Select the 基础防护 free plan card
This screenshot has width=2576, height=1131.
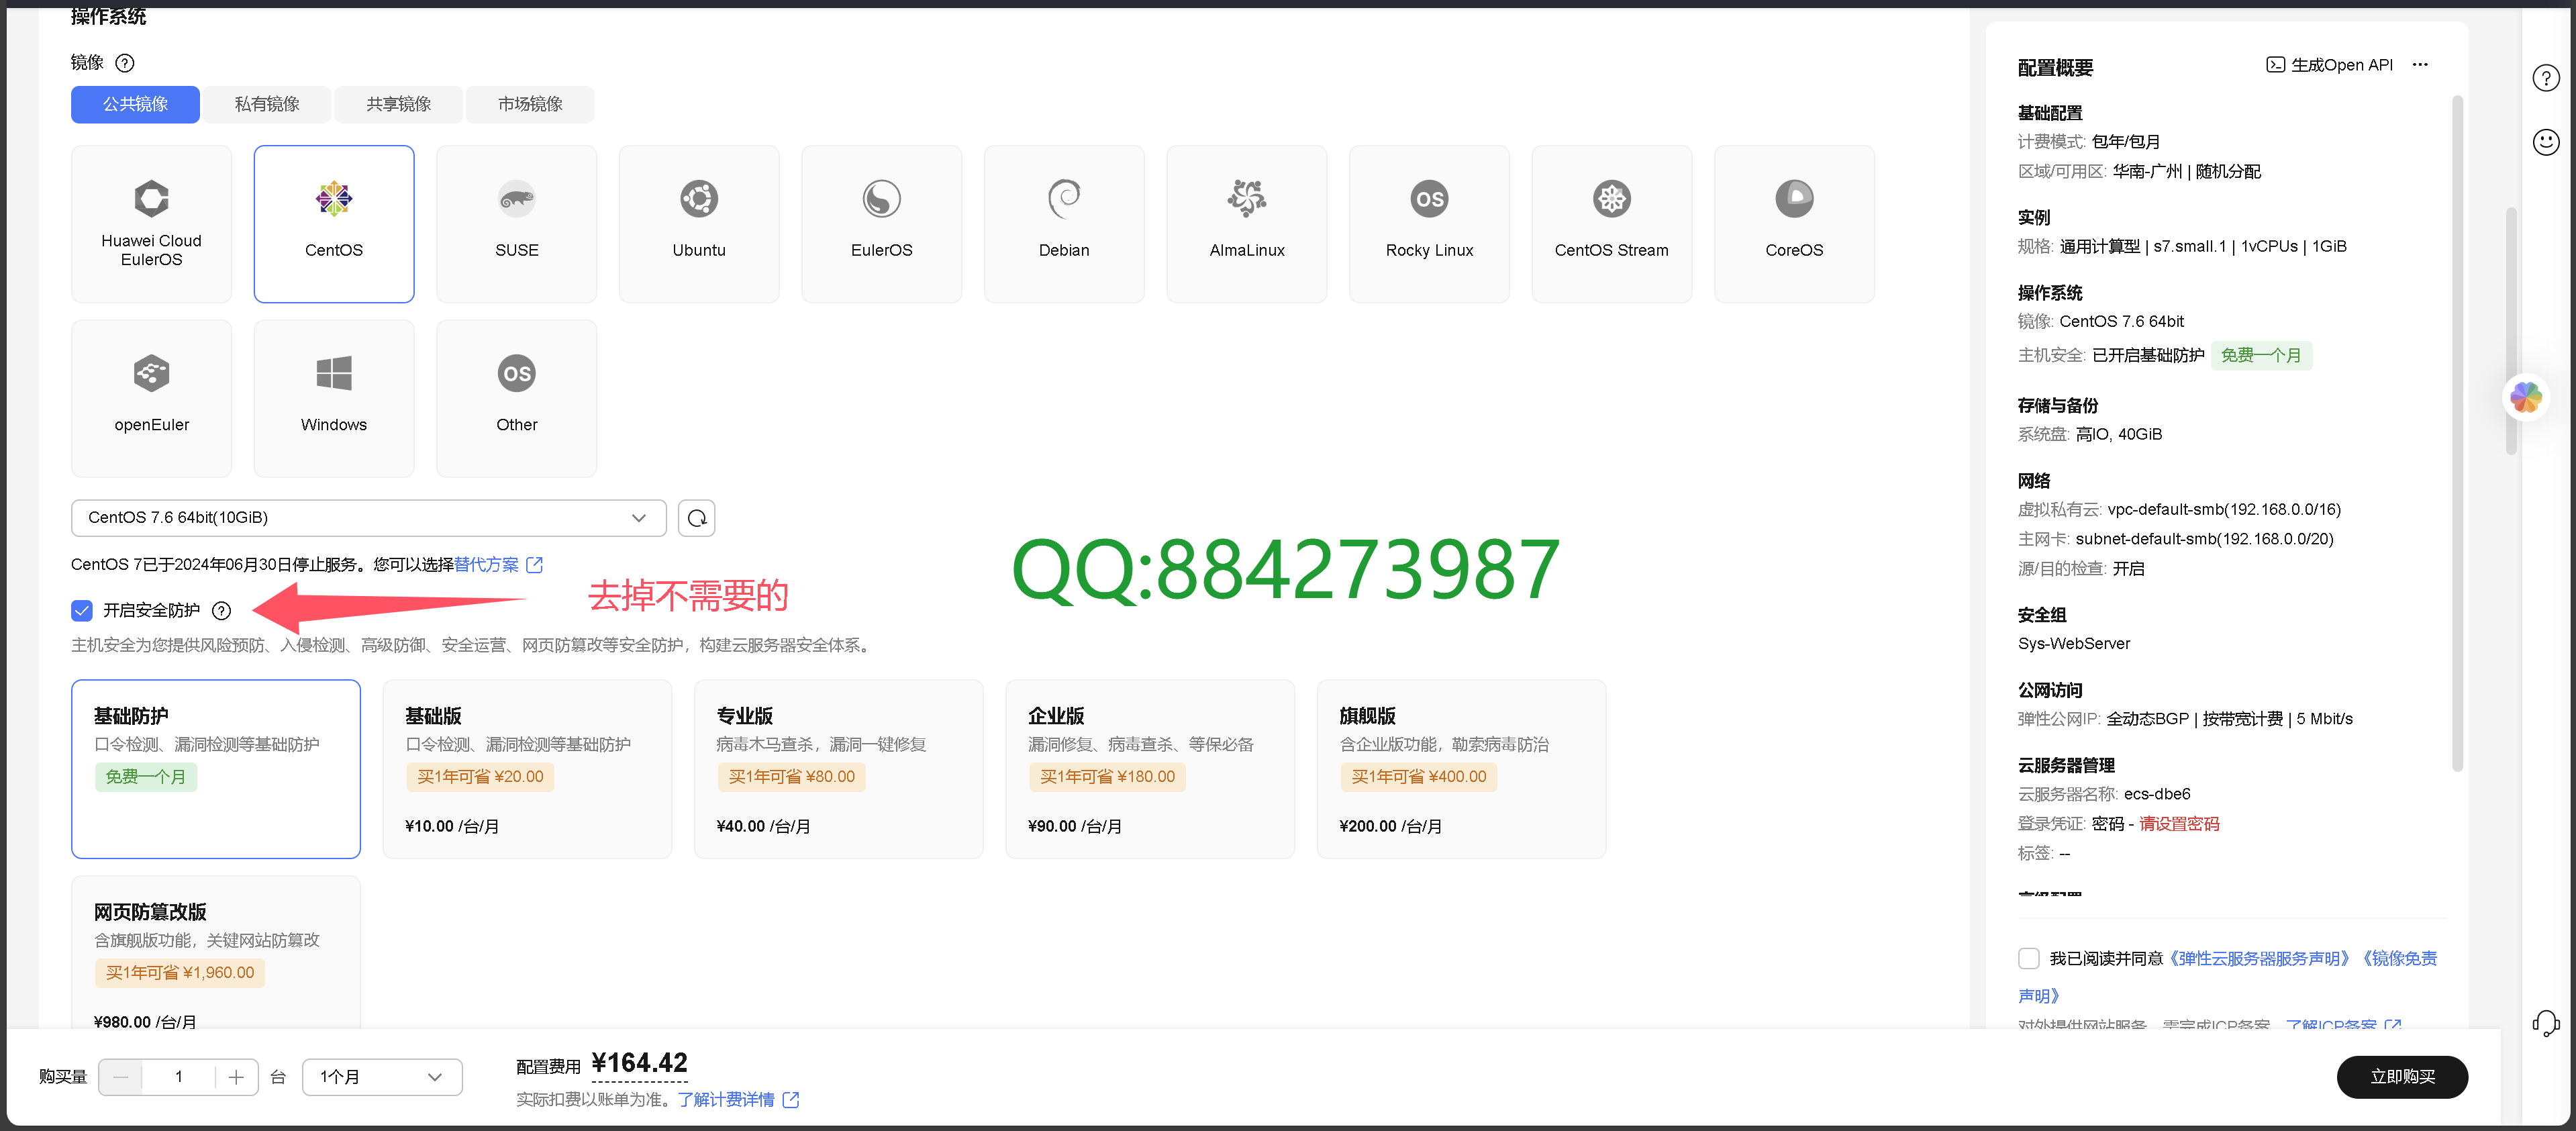(x=216, y=769)
